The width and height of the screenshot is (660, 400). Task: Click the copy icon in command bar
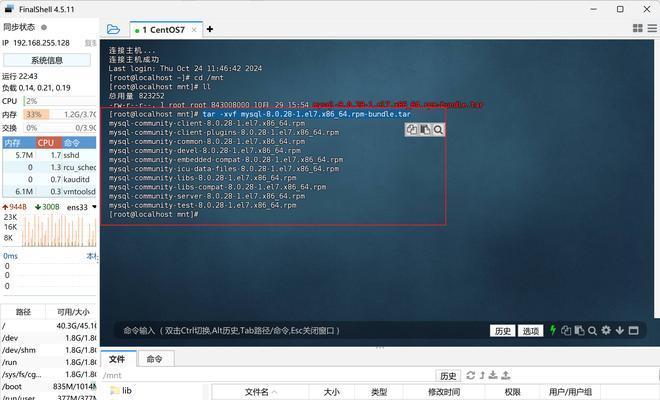[566, 331]
